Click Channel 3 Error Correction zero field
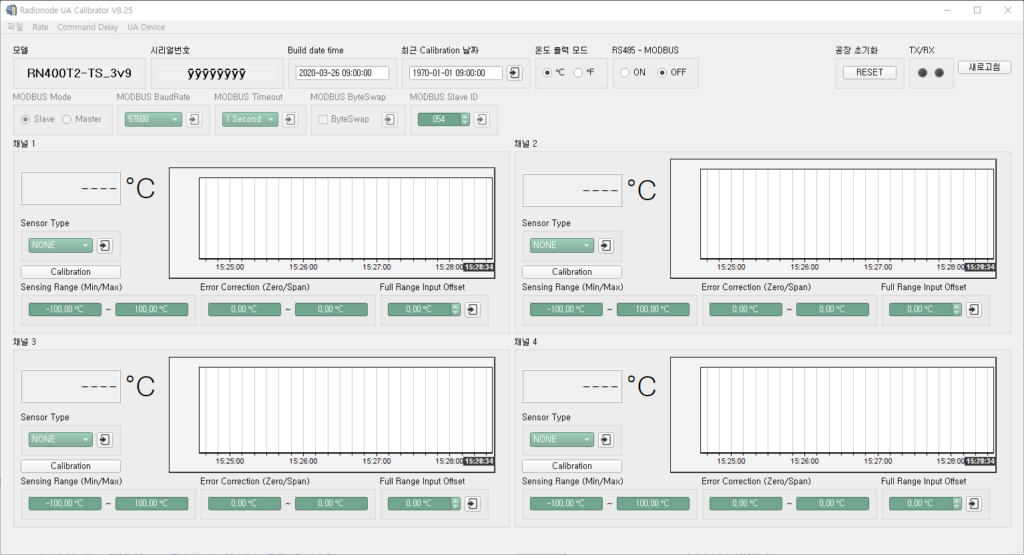1024x555 pixels. [244, 503]
